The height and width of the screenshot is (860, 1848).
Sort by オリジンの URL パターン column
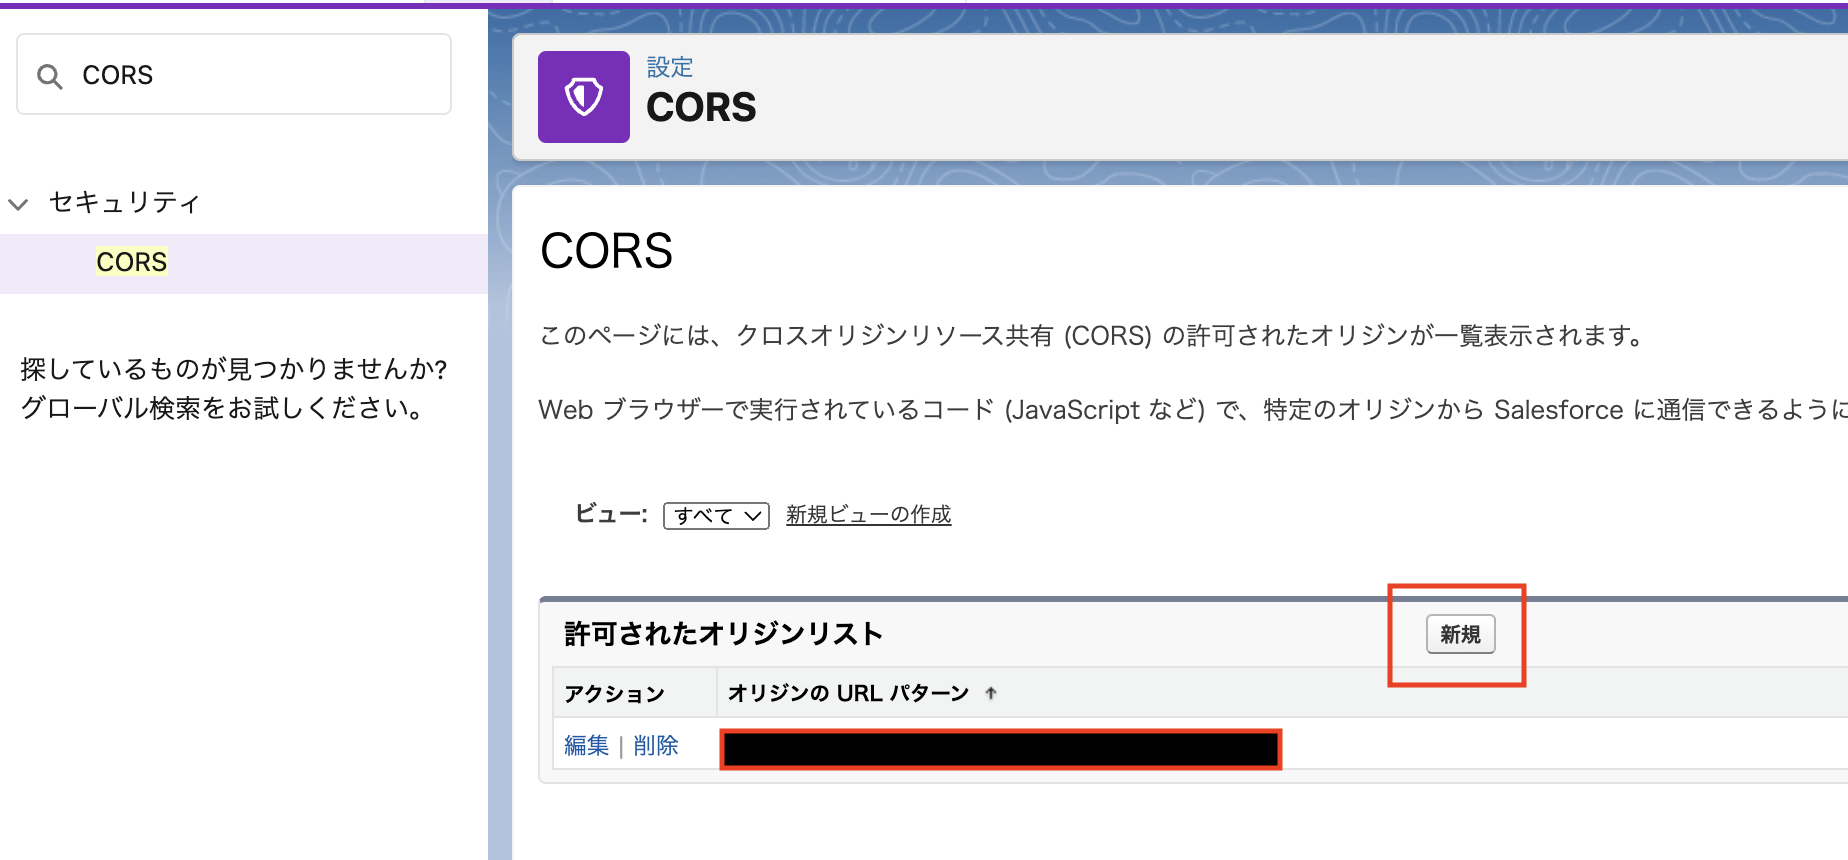[x=848, y=693]
